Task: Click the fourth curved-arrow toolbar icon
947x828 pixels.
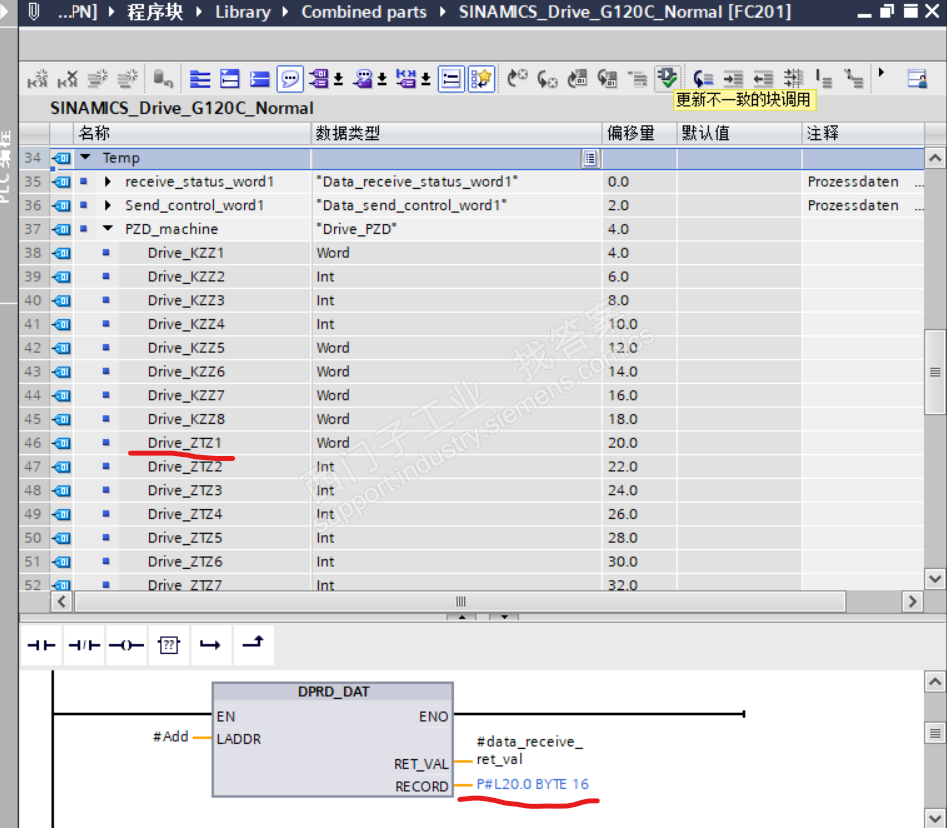Action: coord(607,79)
